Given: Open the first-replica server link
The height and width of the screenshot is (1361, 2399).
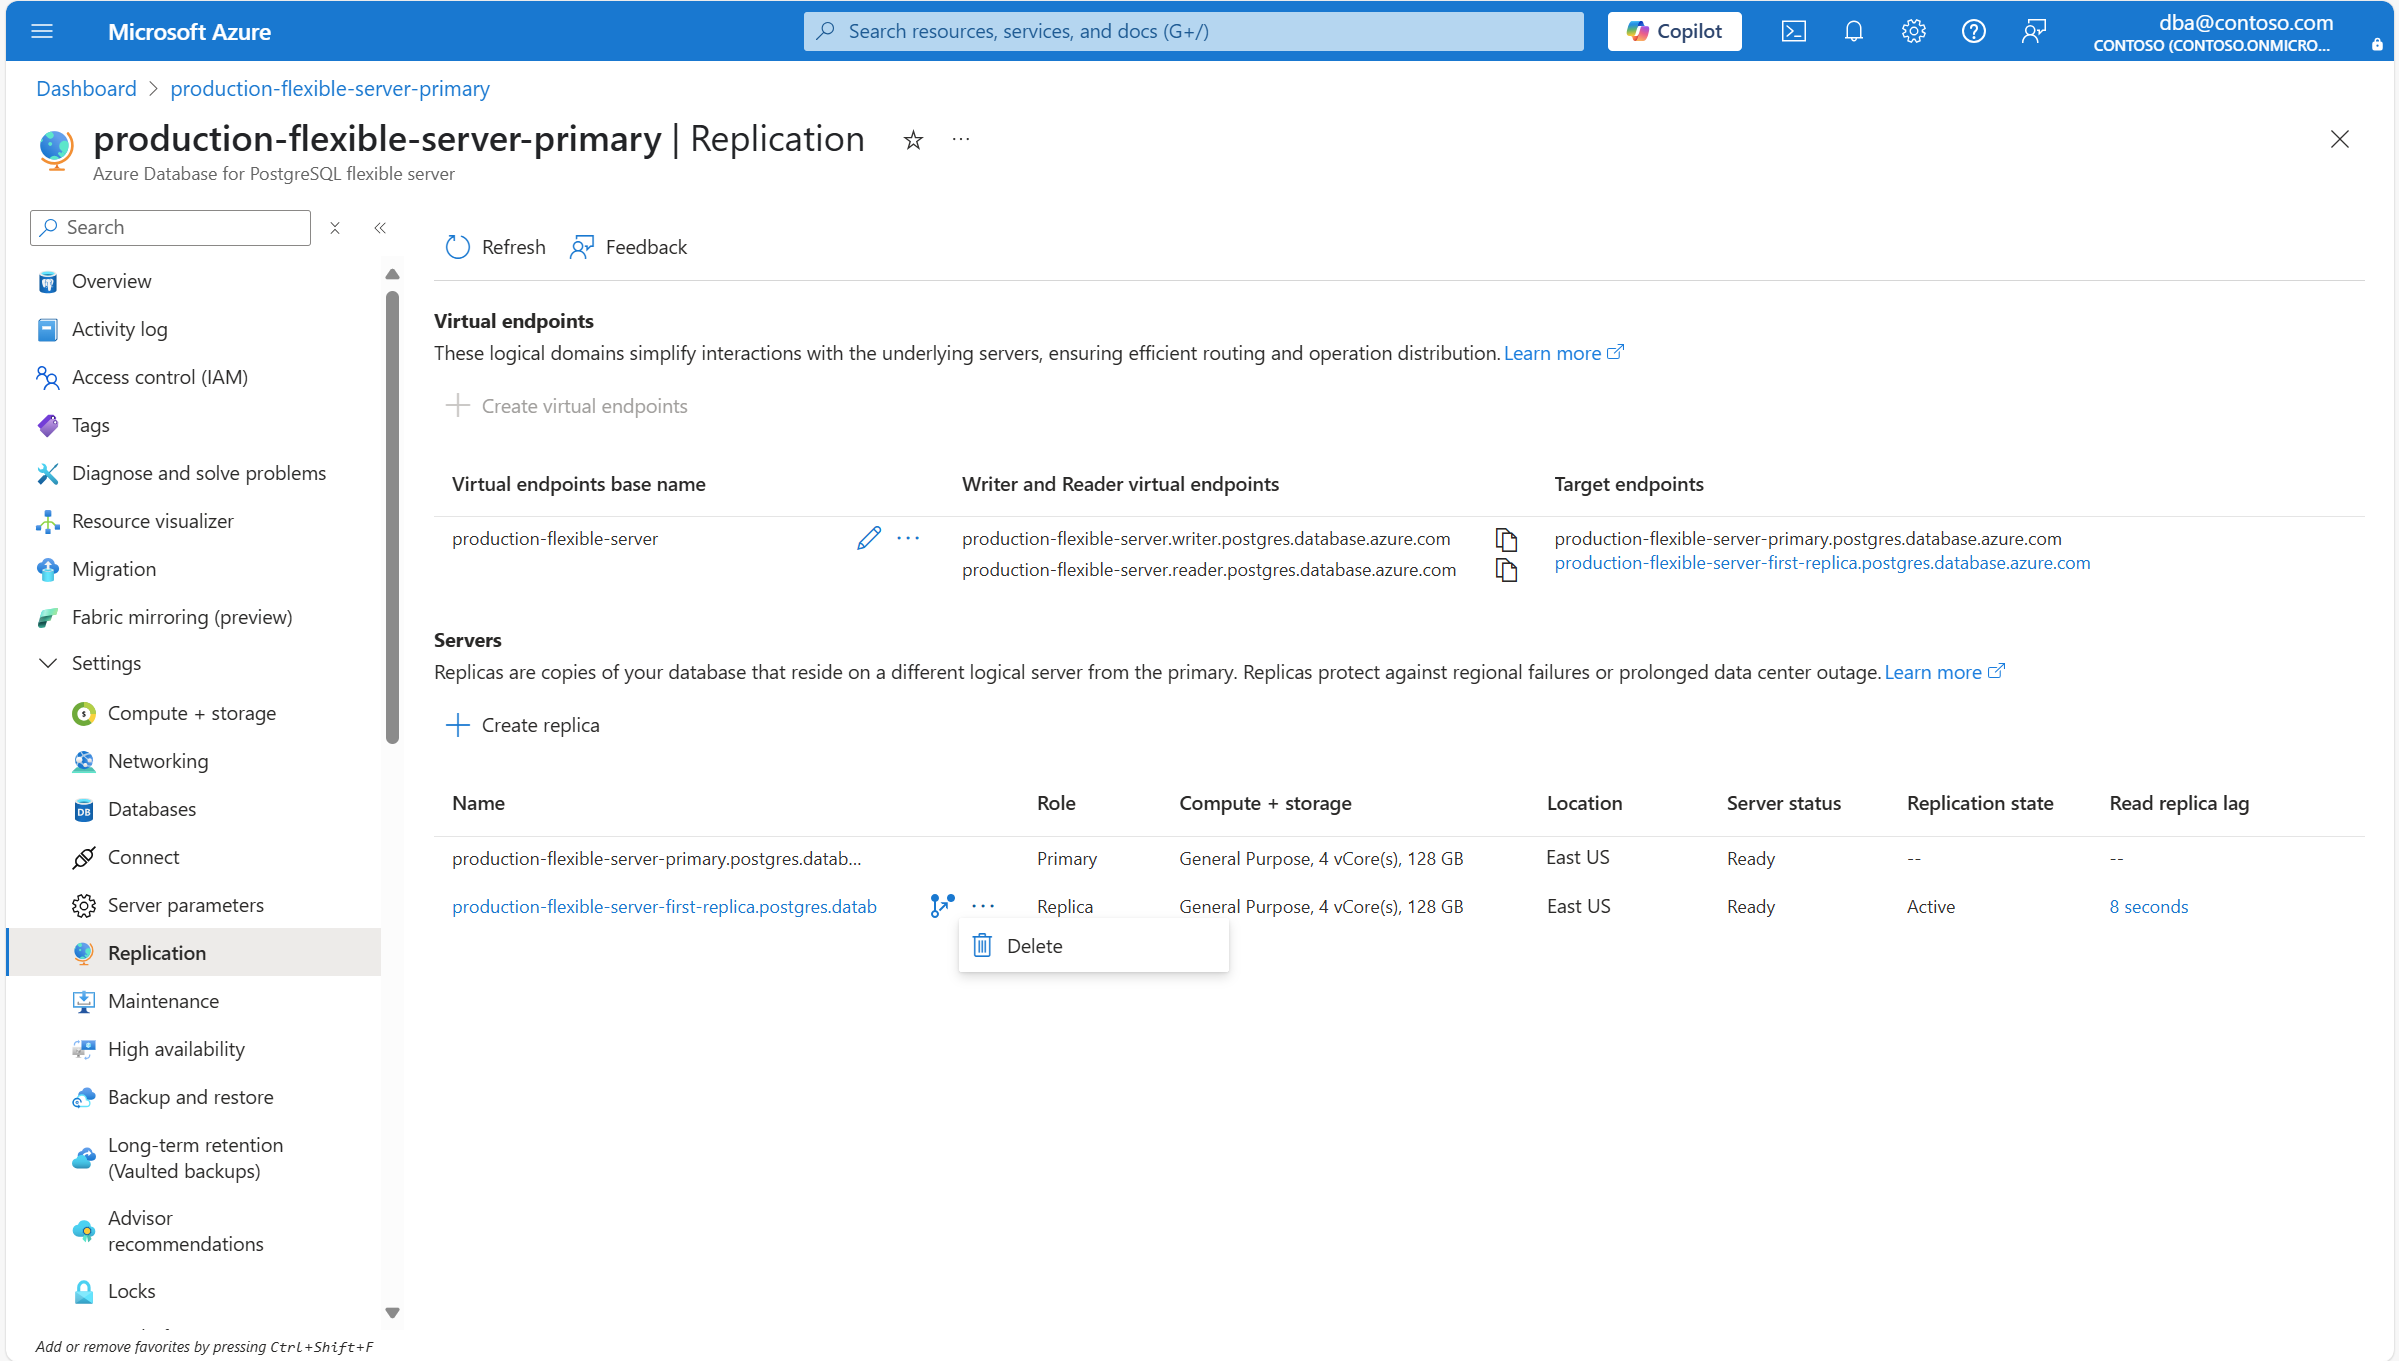Looking at the screenshot, I should tap(664, 906).
